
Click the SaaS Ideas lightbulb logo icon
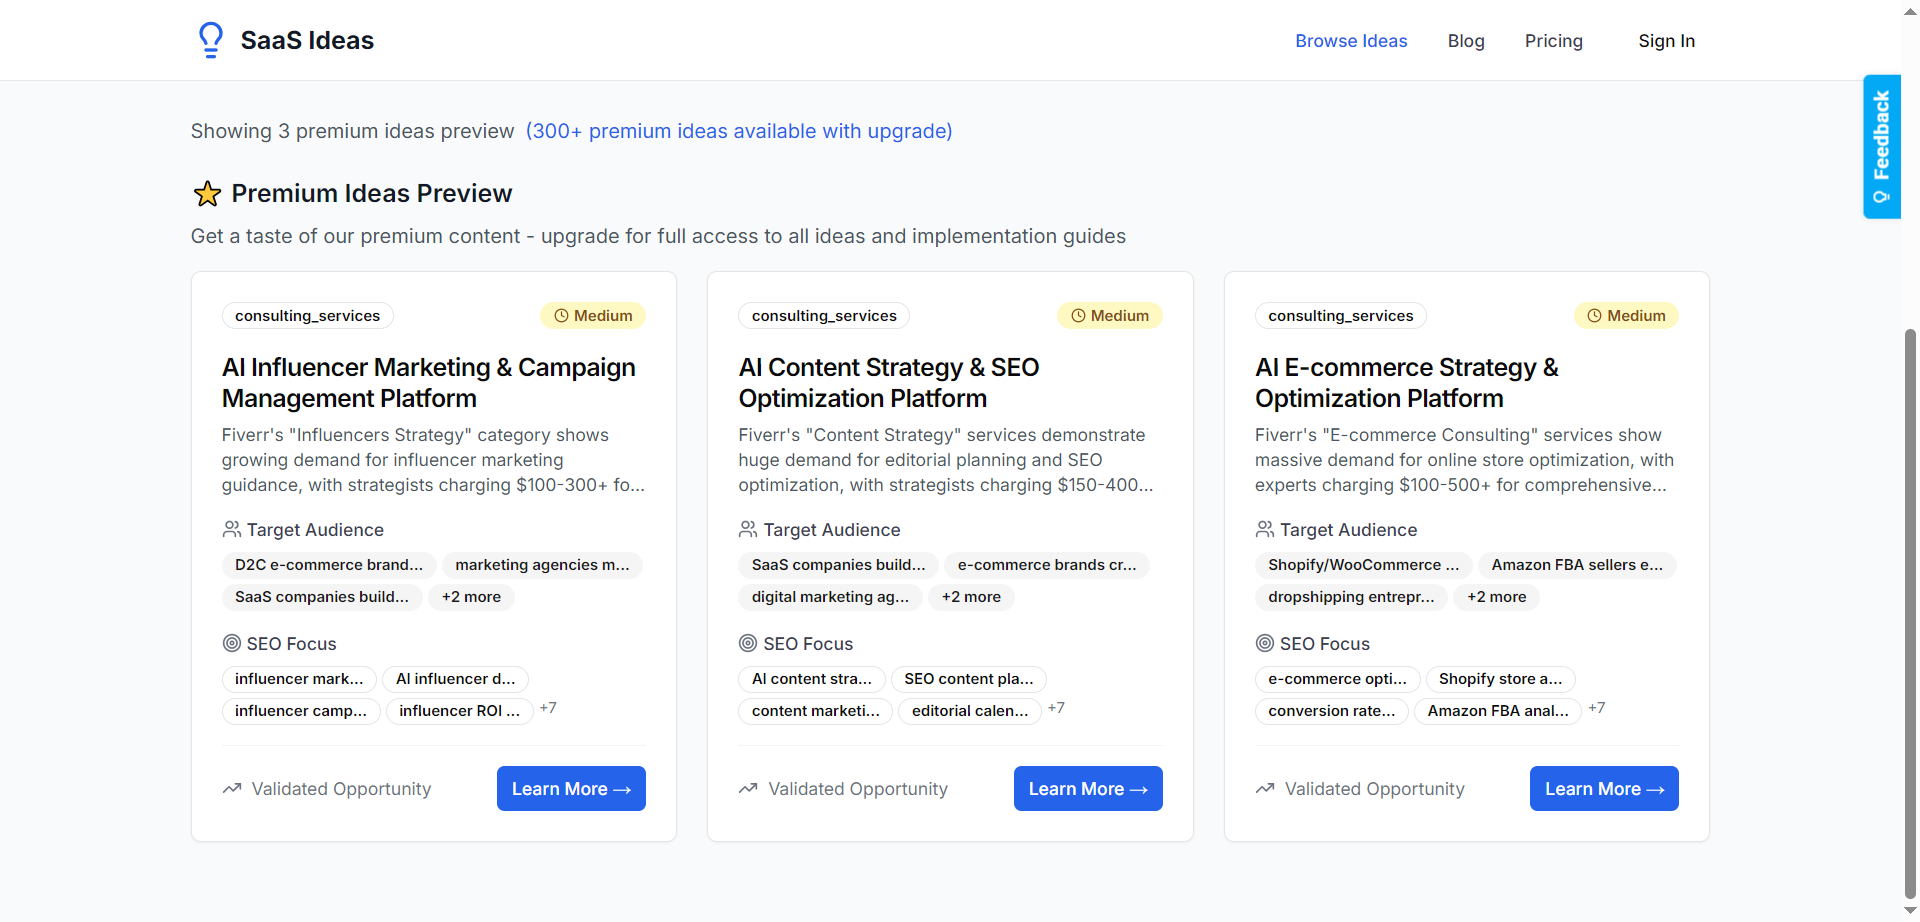[210, 40]
